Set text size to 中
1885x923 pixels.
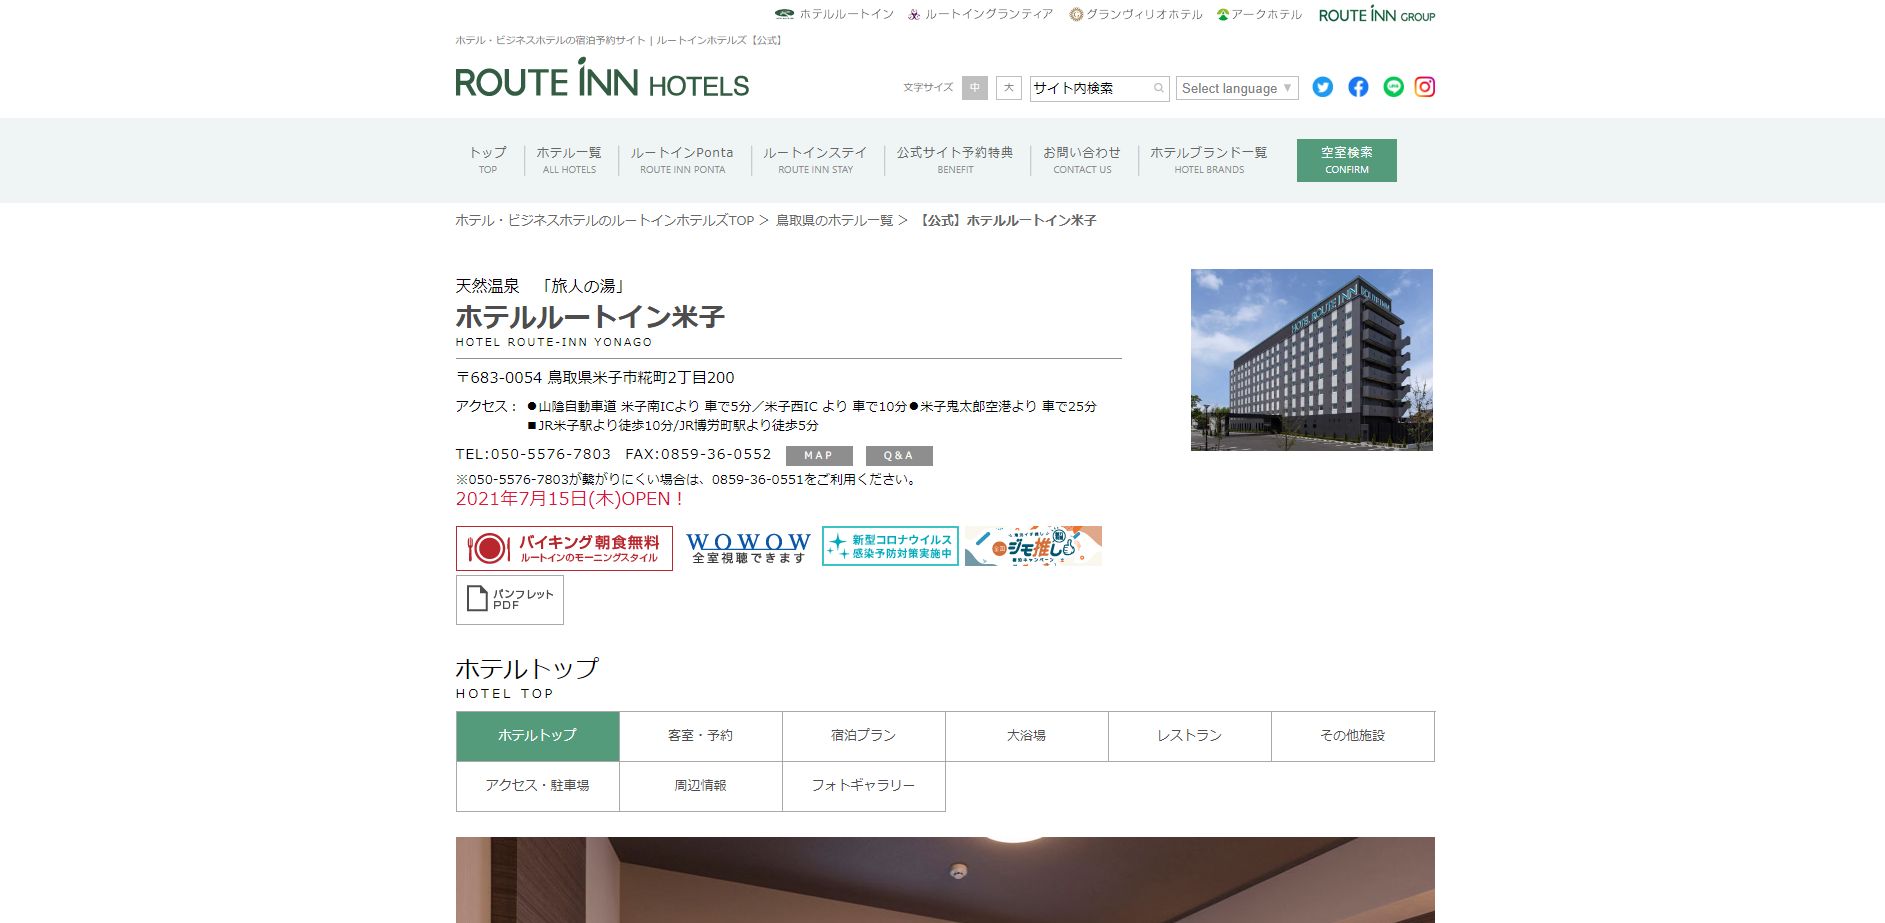[975, 88]
